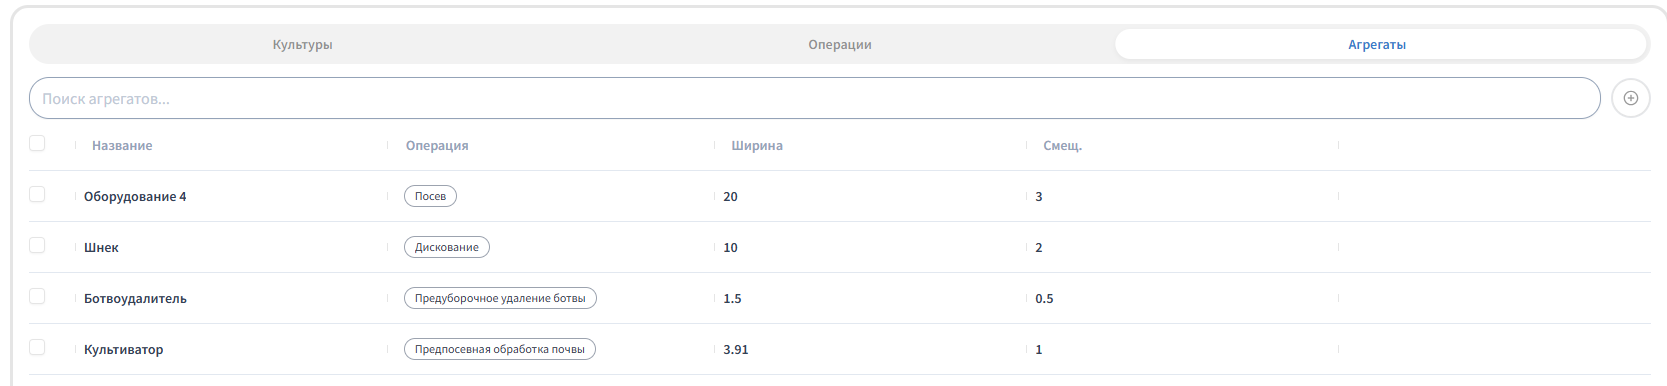
Task: Click the Посев operation tag
Action: point(430,196)
